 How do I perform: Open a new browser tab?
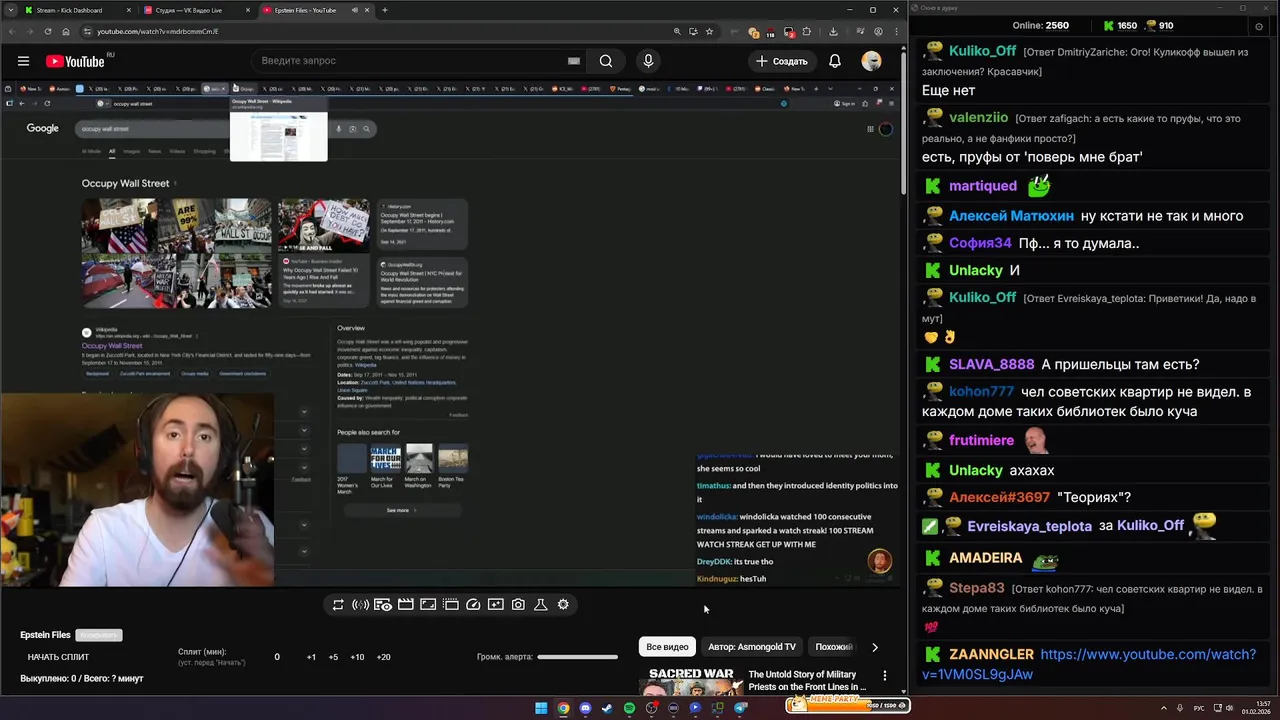tap(385, 10)
